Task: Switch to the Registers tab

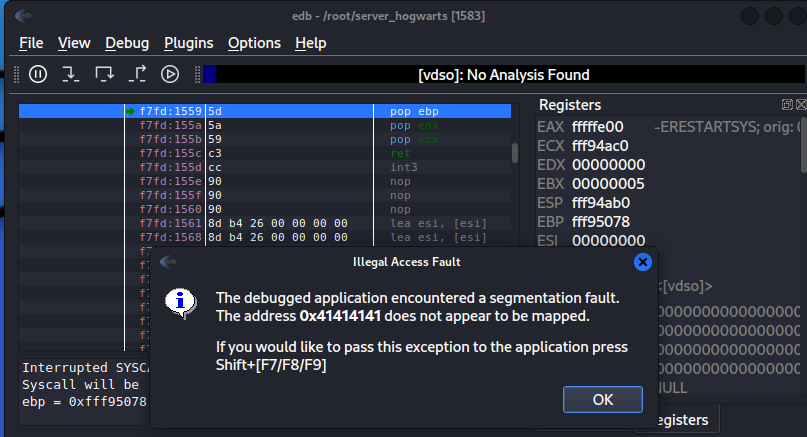Action: pos(682,420)
